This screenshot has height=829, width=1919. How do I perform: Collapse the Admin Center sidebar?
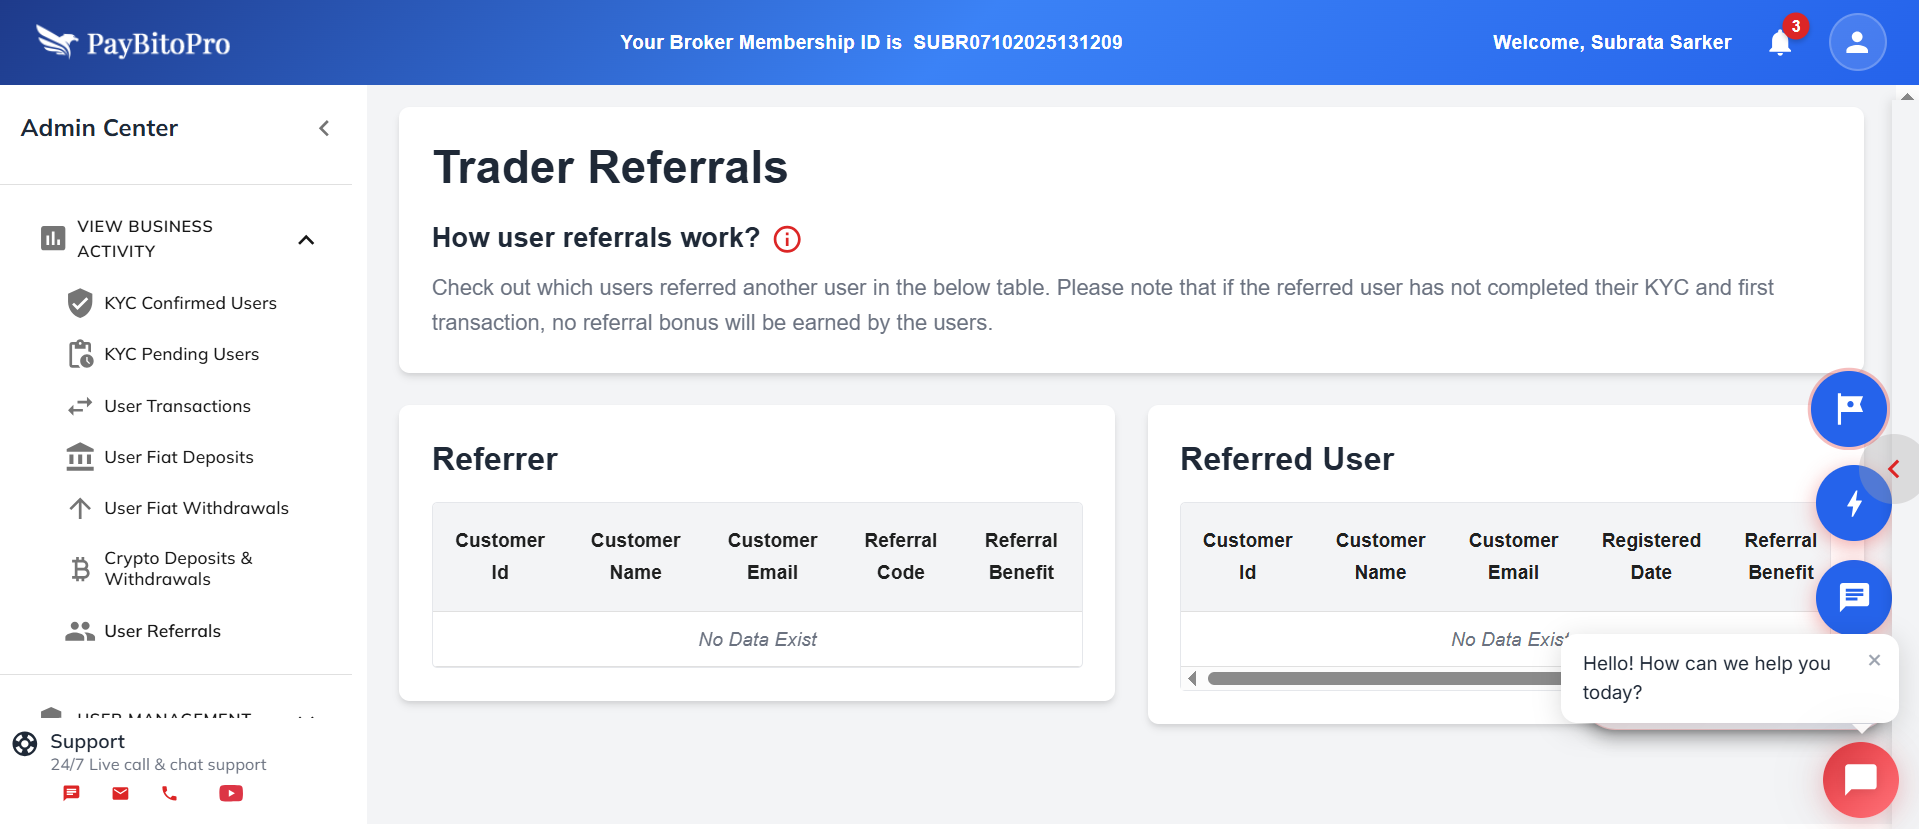point(324,128)
